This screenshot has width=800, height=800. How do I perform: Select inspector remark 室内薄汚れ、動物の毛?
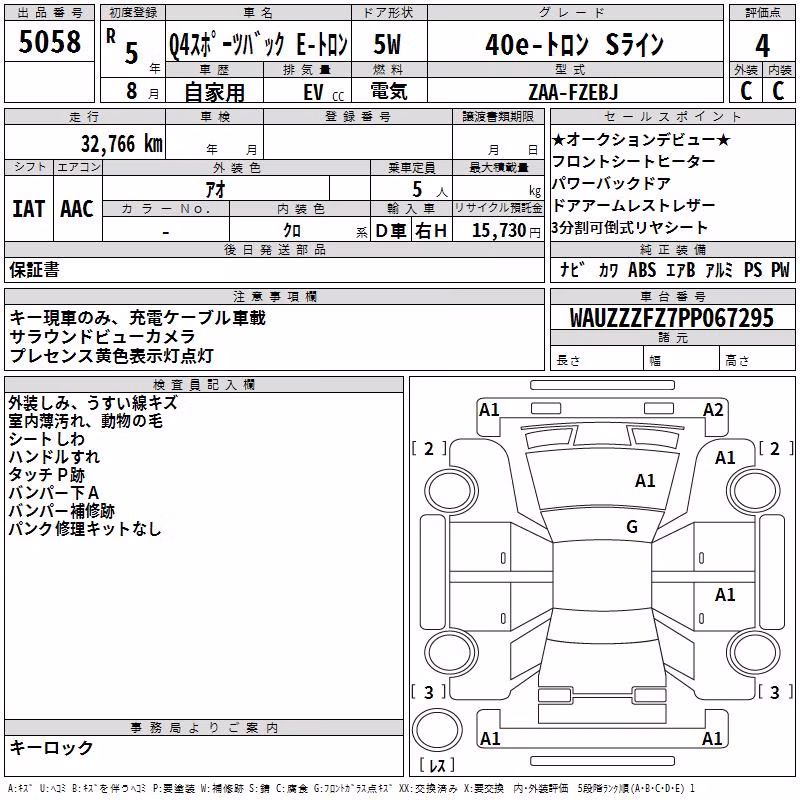pyautogui.click(x=85, y=420)
